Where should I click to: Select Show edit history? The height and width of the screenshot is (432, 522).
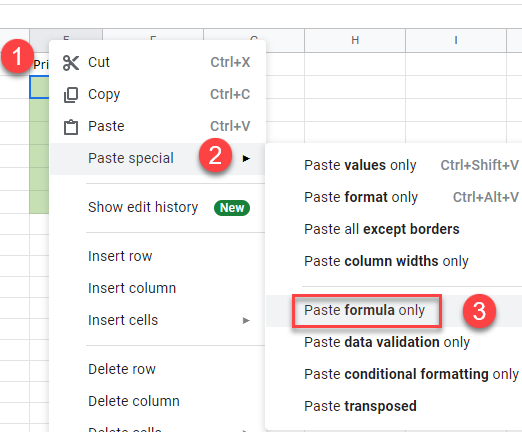click(143, 207)
